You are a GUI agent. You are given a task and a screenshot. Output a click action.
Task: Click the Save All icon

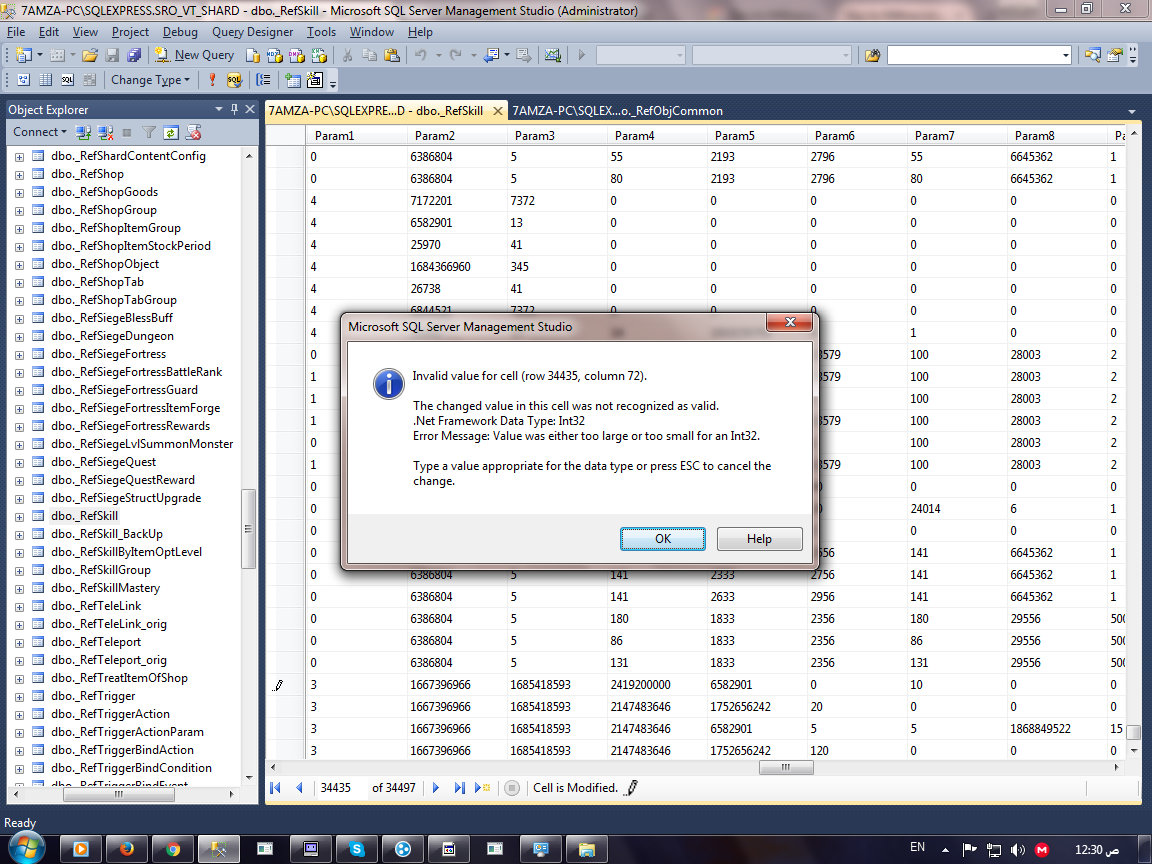[x=134, y=55]
